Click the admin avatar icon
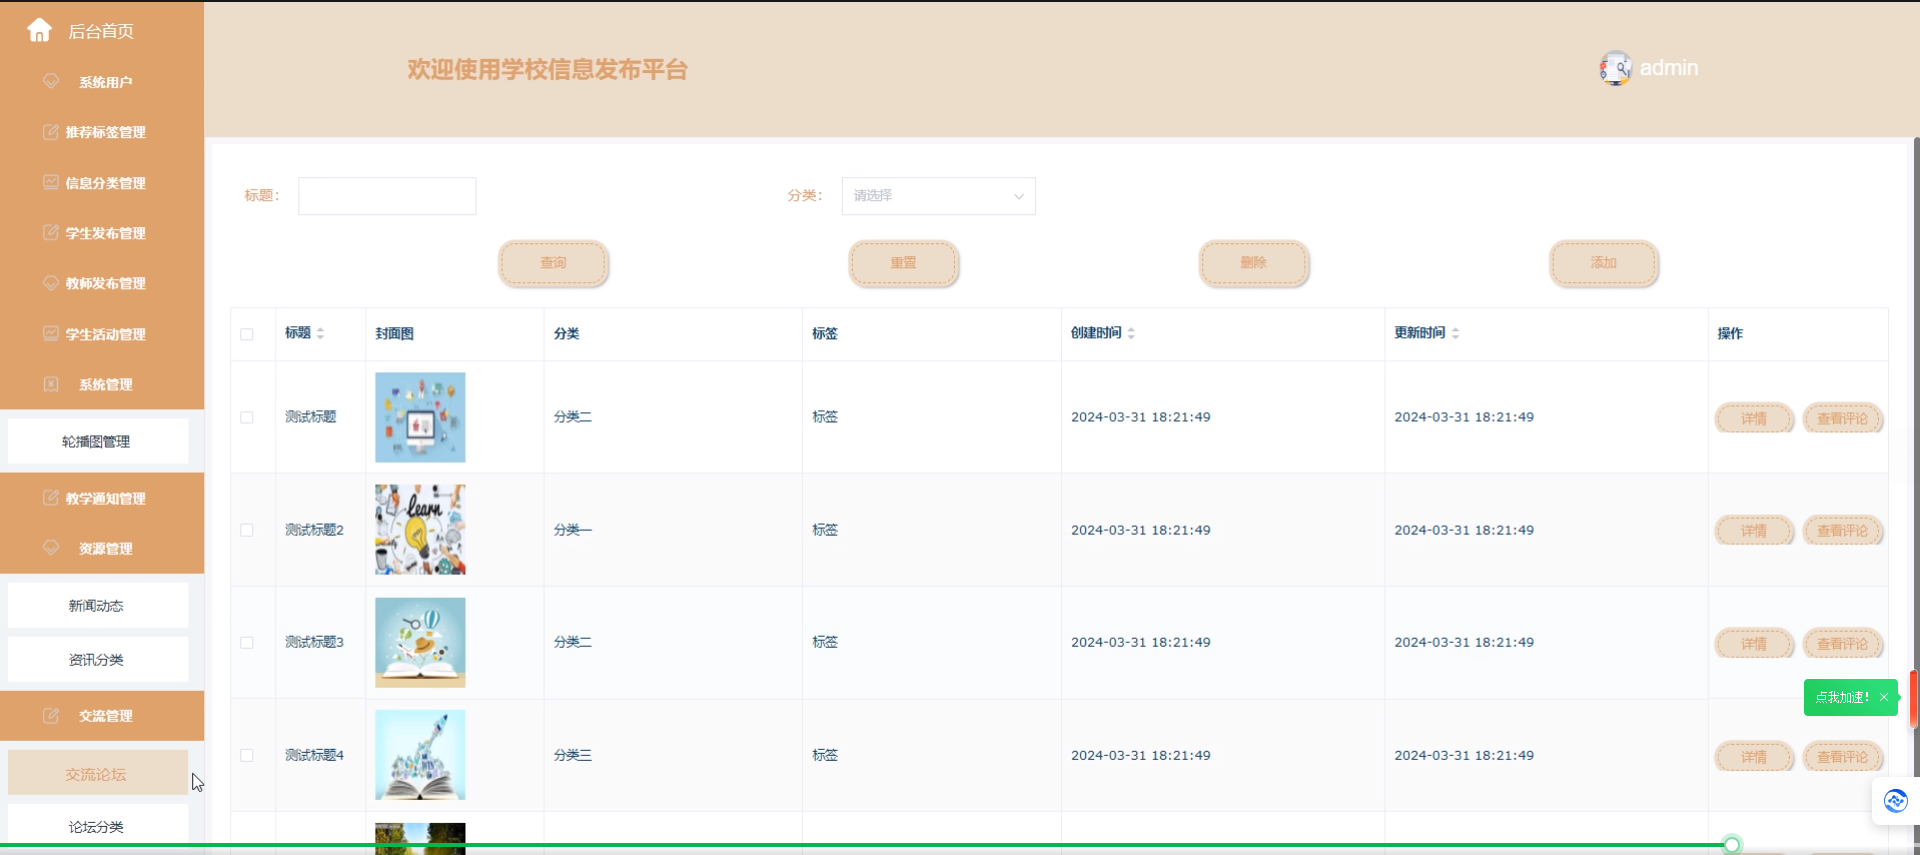1920x855 pixels. click(x=1615, y=68)
